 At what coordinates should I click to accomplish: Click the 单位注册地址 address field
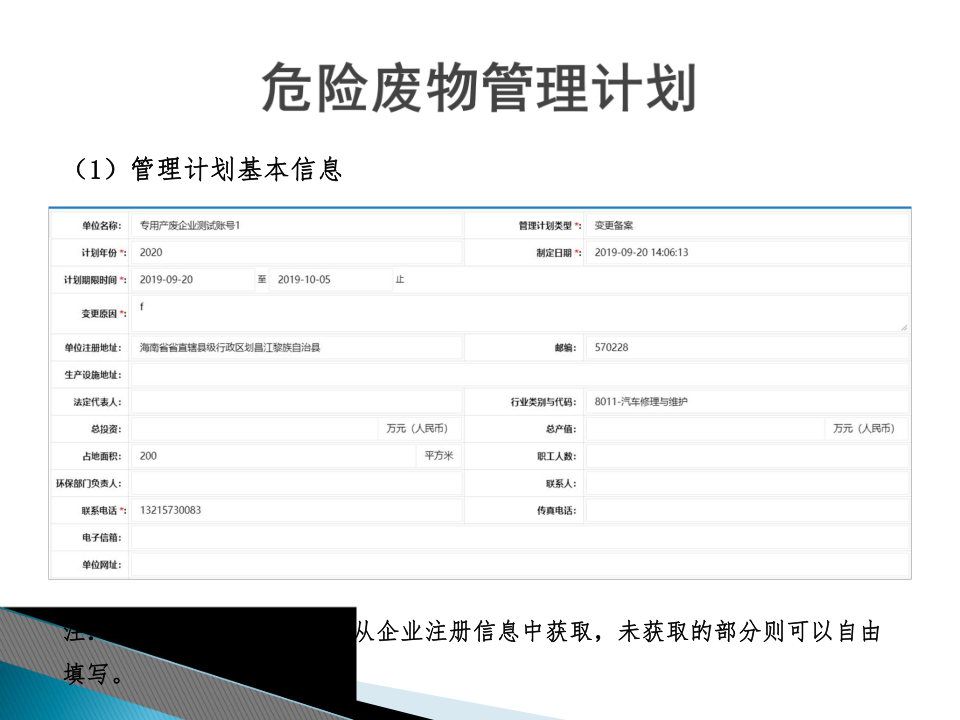pyautogui.click(x=296, y=347)
